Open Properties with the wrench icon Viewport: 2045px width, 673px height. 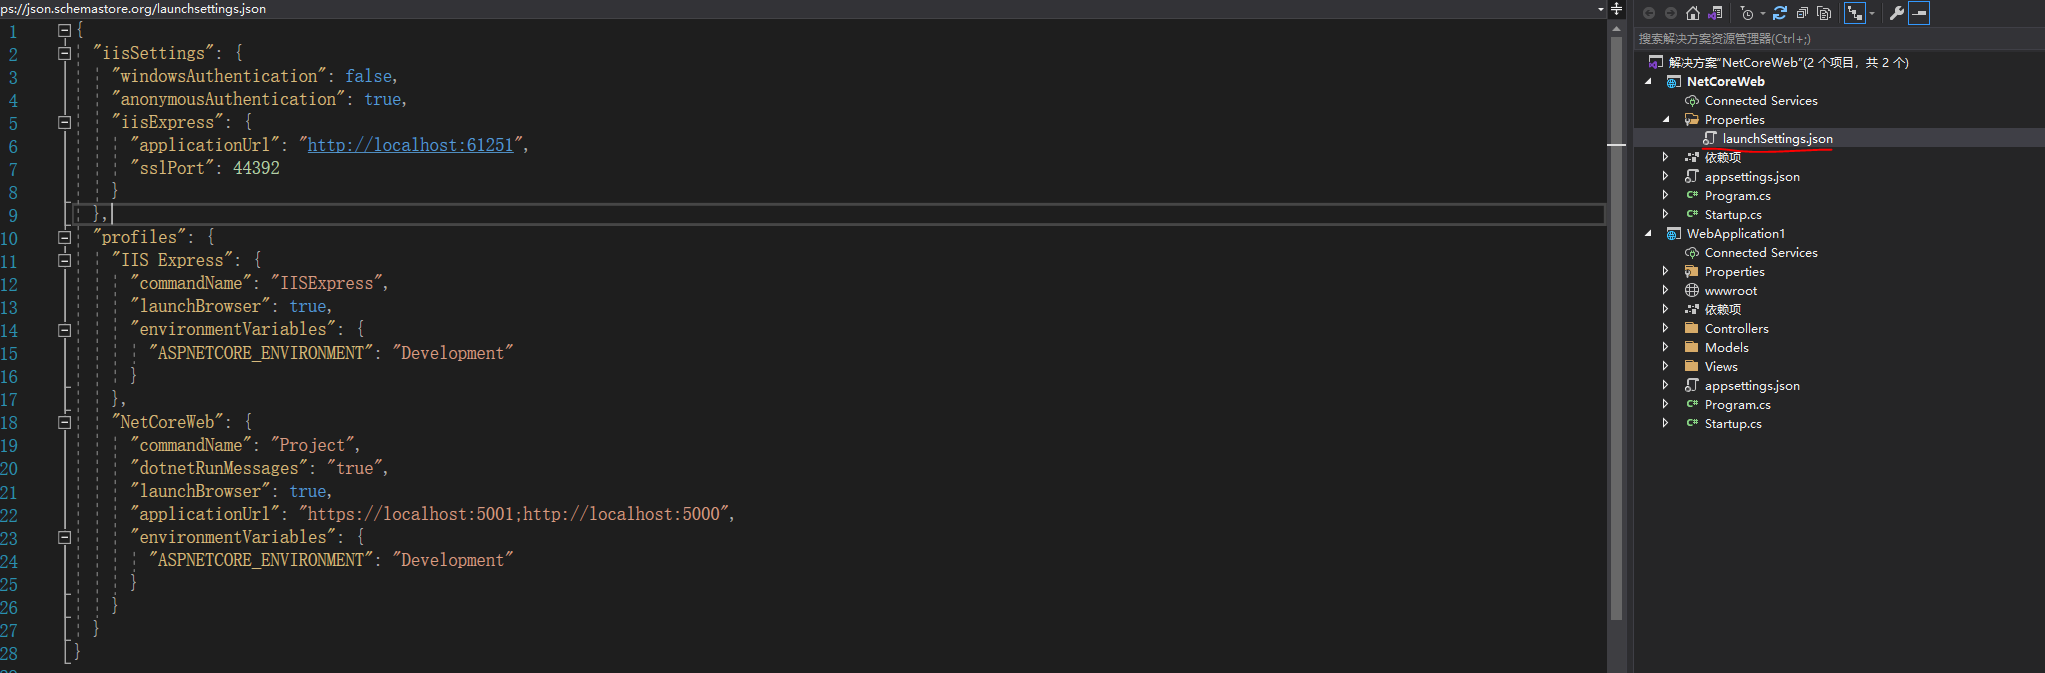click(x=1897, y=13)
